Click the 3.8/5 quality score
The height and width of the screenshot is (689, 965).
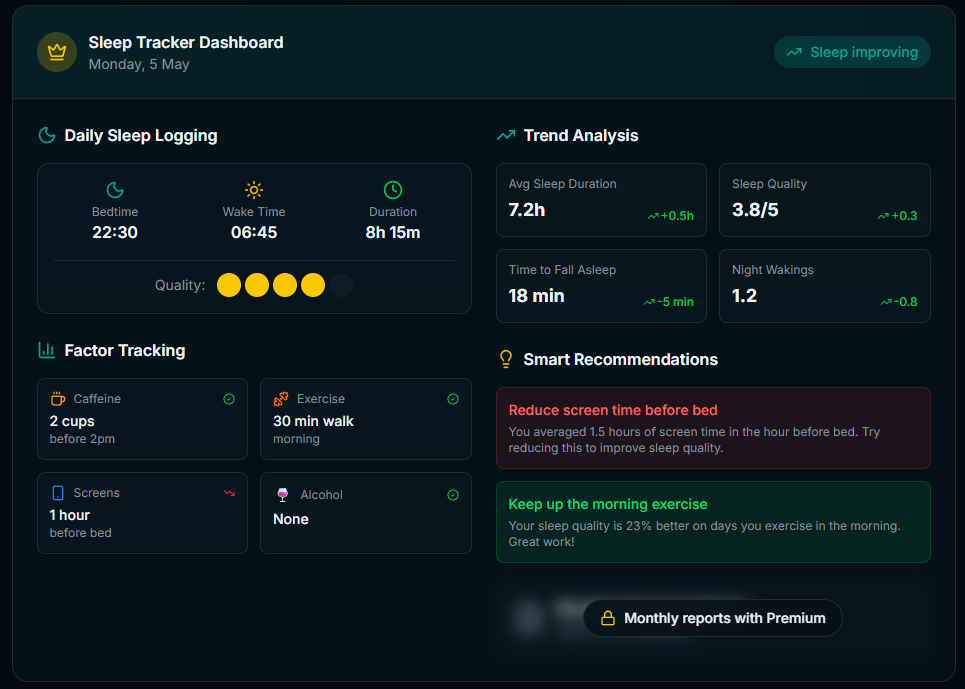755,210
